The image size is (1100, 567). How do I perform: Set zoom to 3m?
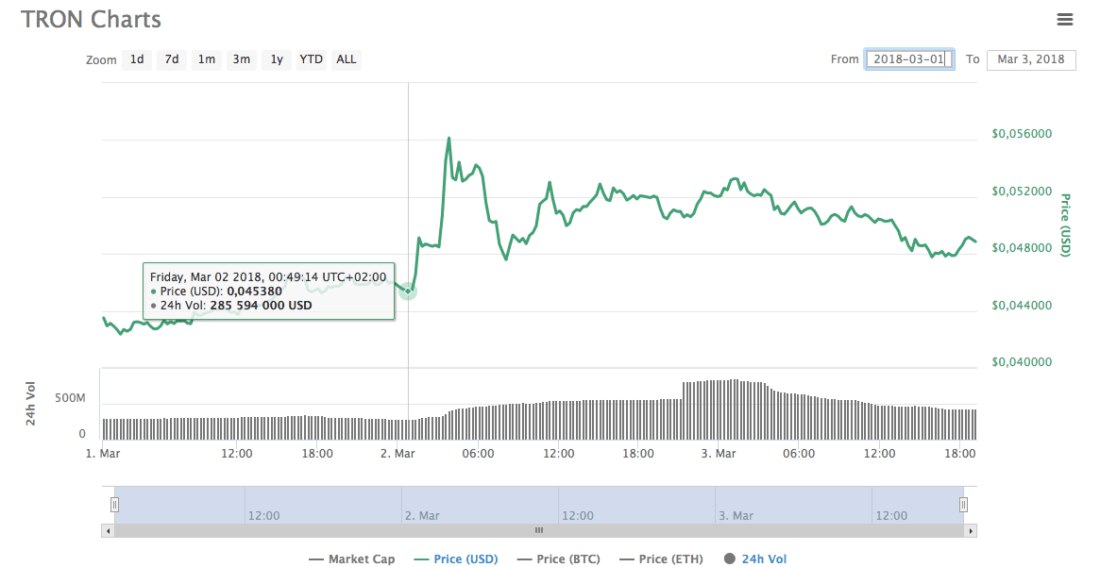pyautogui.click(x=241, y=60)
